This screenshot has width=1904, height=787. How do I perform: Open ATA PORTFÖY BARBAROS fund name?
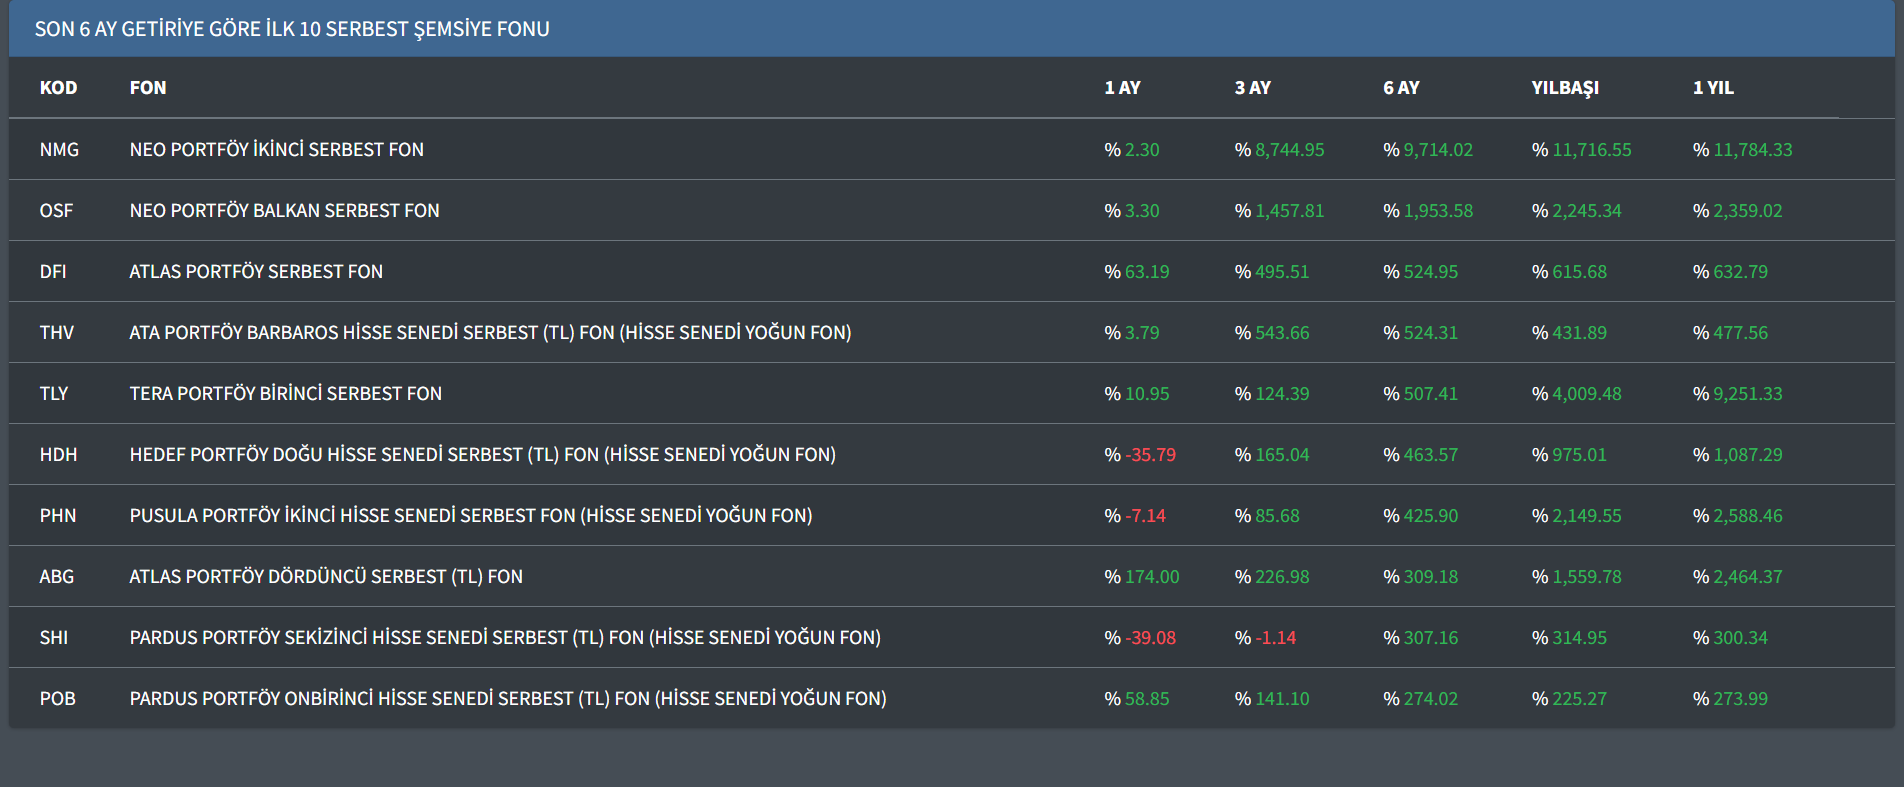490,333
